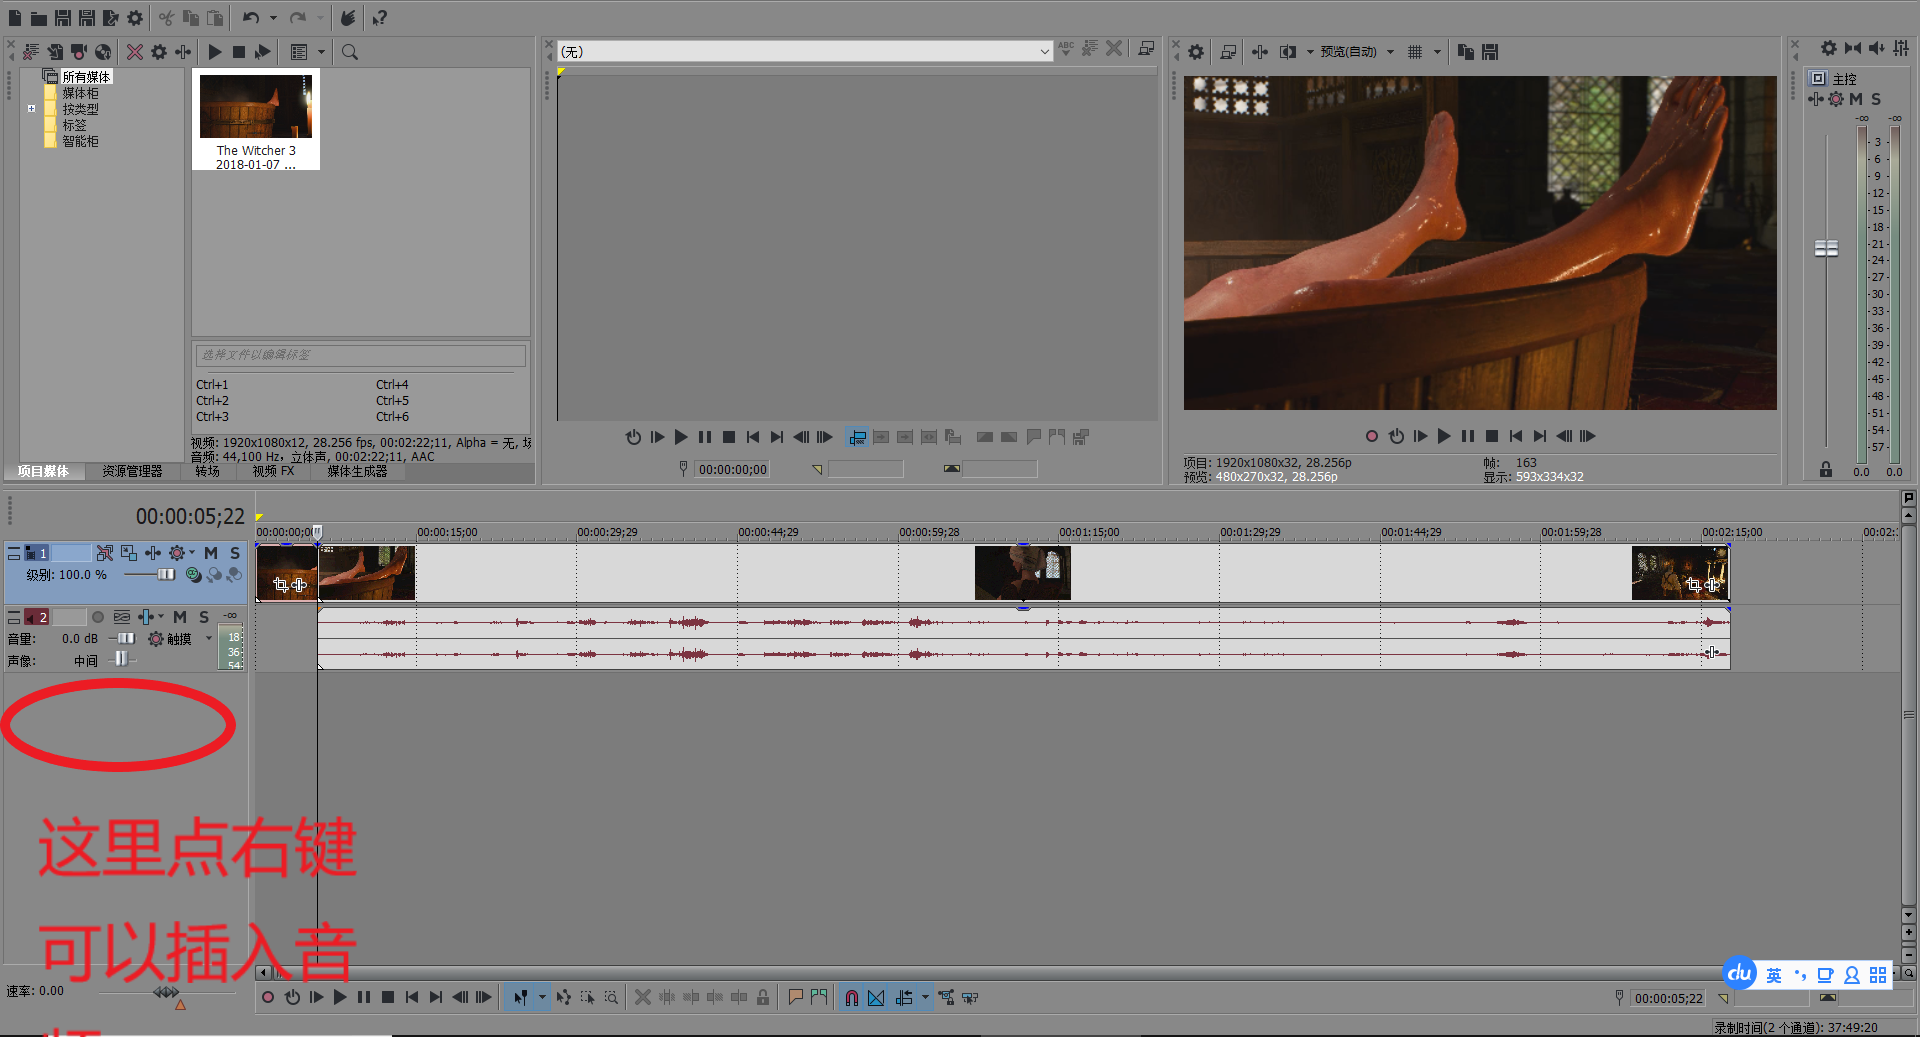
Task: Mute video track 1
Action: click(211, 553)
